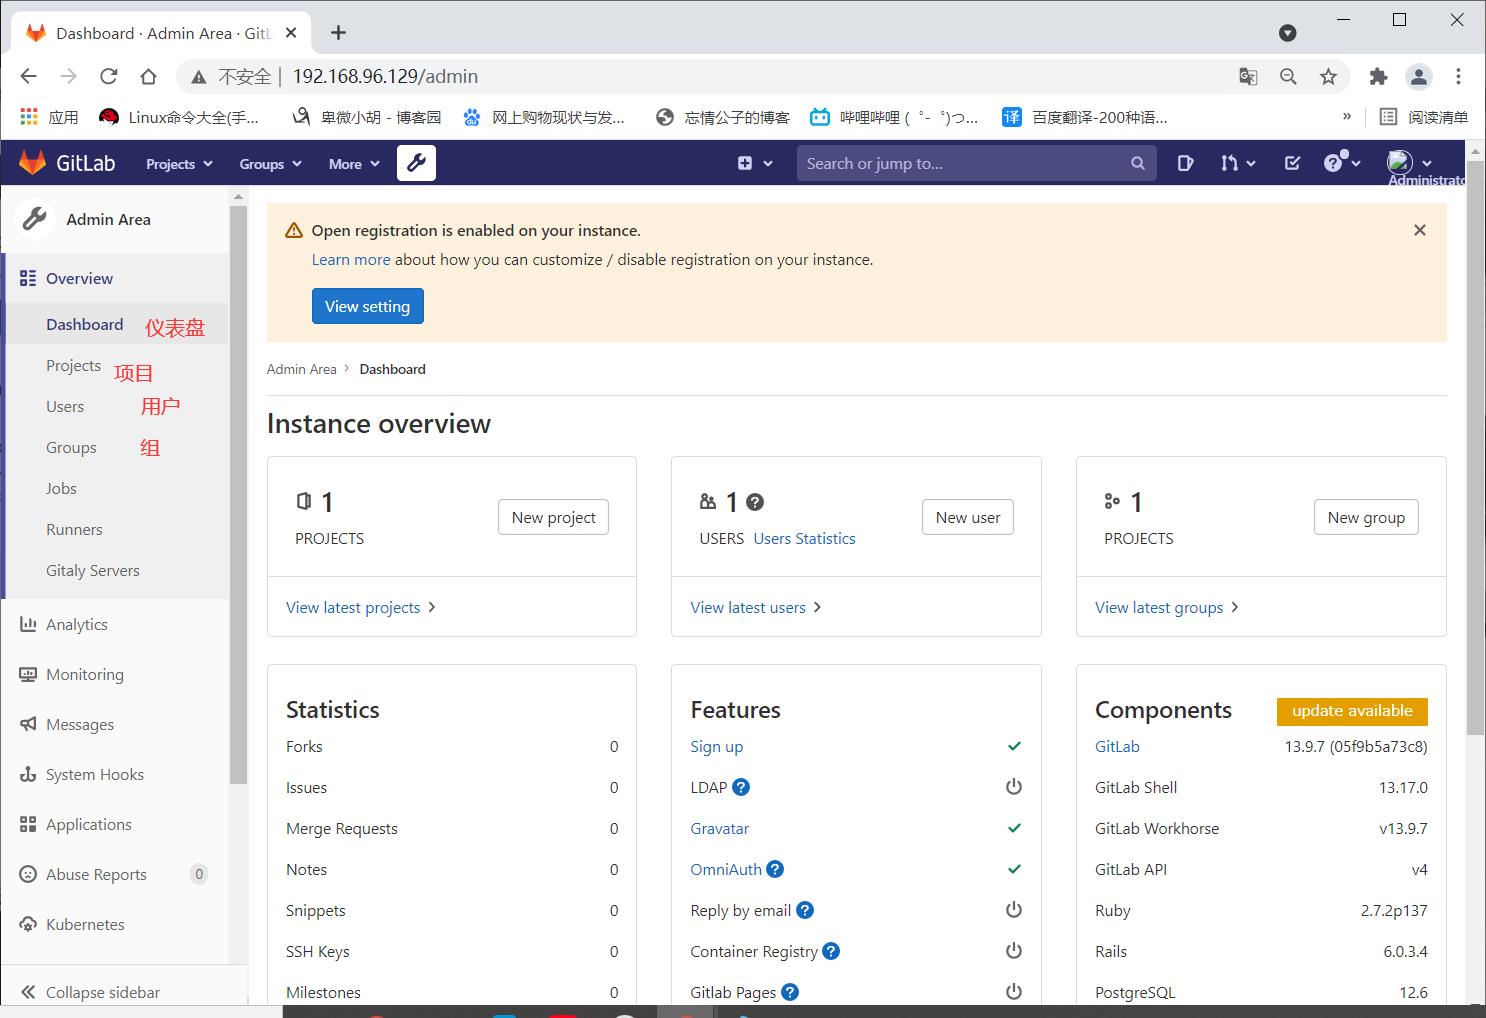Expand the merge requests dropdown
This screenshot has height=1018, width=1486.
(x=1238, y=163)
